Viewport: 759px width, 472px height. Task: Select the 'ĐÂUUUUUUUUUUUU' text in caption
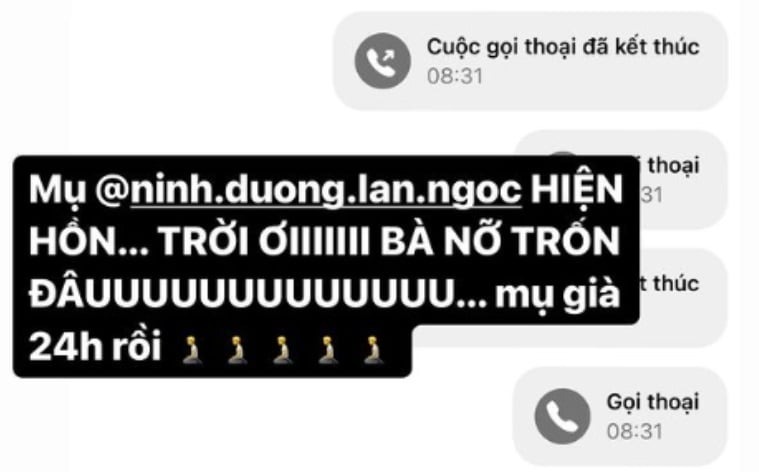[240, 293]
